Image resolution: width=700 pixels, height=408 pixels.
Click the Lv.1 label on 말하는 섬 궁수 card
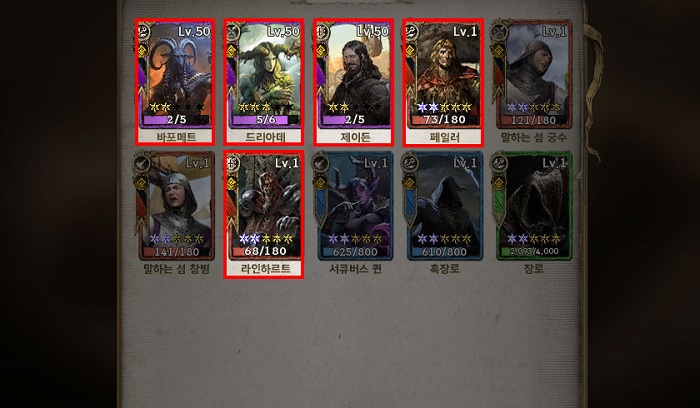coord(554,32)
